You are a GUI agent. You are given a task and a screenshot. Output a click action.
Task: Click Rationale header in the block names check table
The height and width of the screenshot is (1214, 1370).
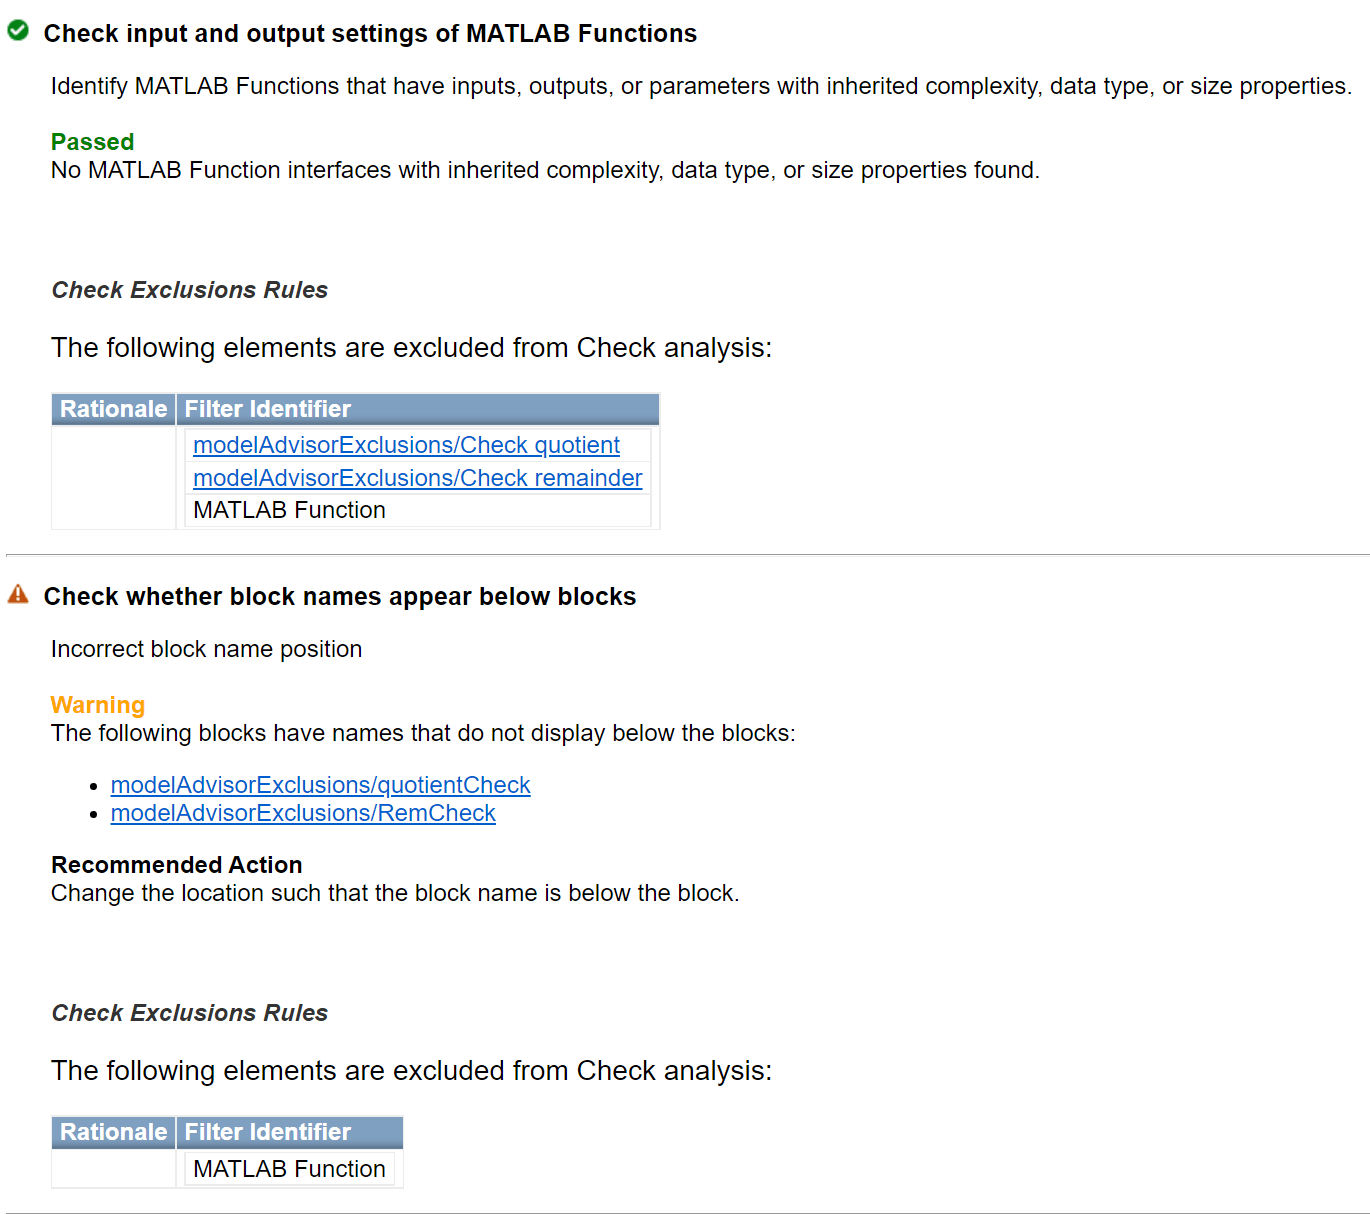(113, 1132)
